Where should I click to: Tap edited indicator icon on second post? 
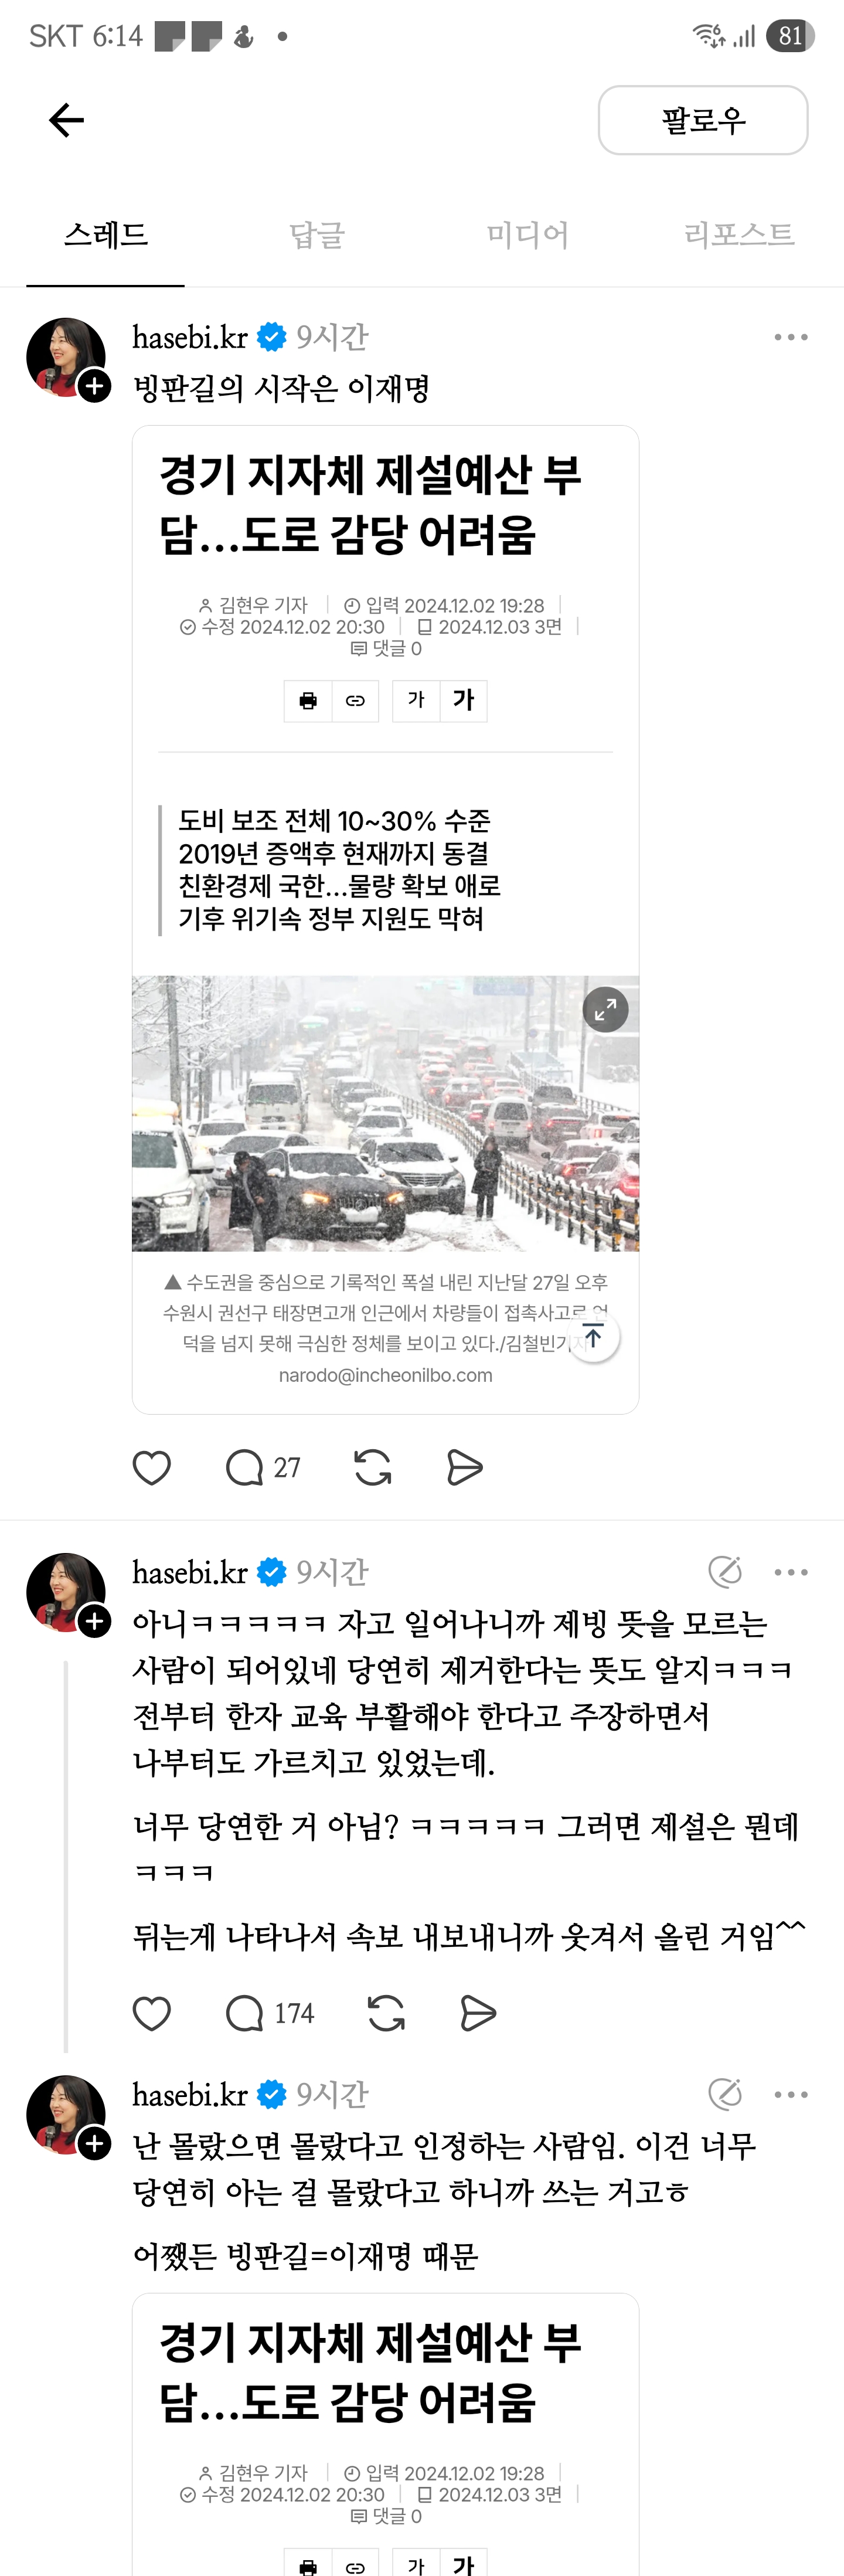725,1572
